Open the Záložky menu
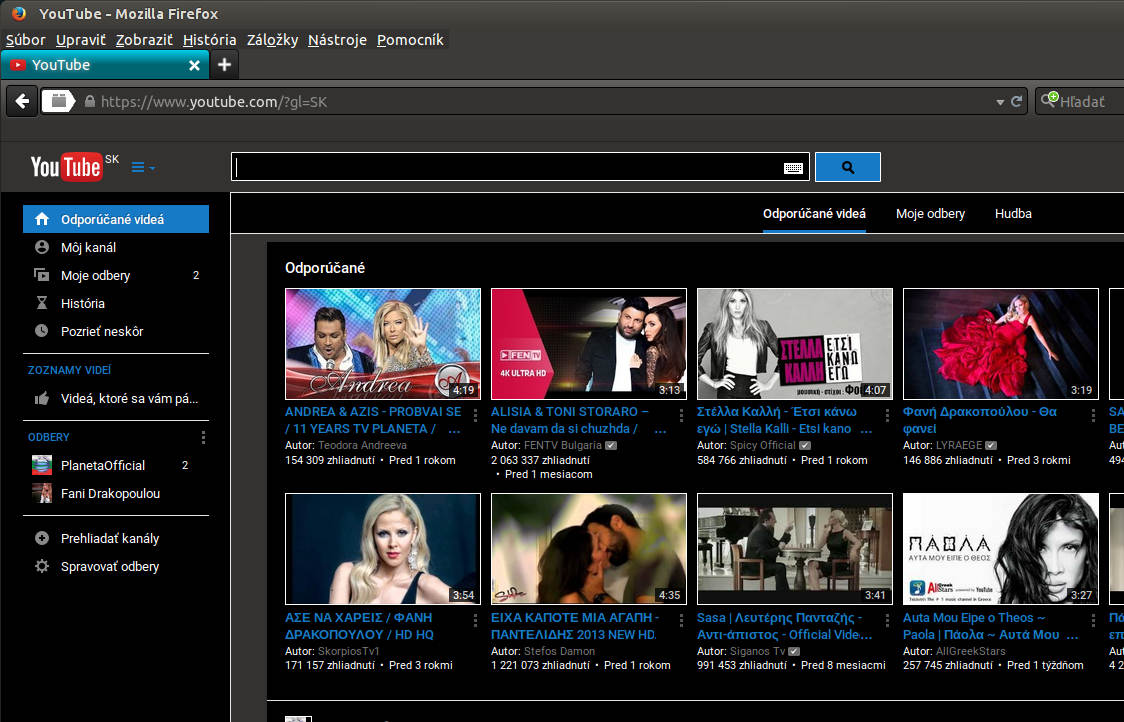1124x722 pixels. (272, 40)
